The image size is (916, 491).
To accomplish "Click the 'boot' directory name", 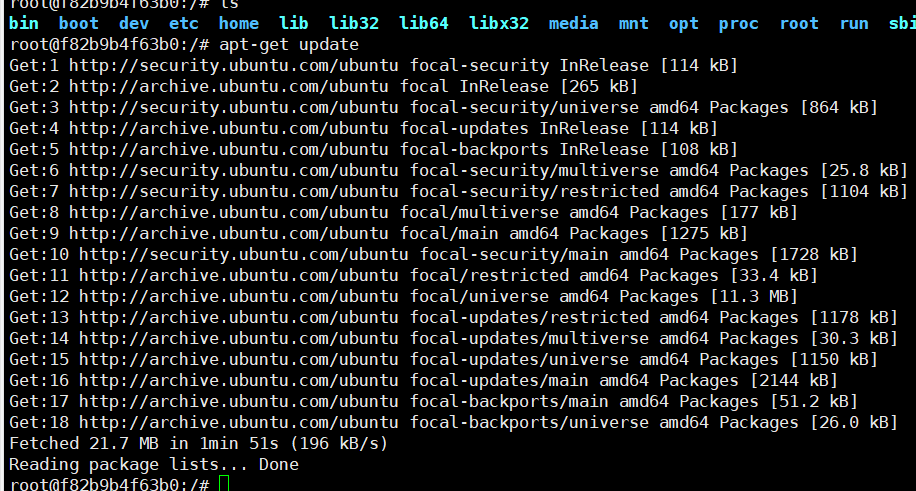I will pyautogui.click(x=79, y=23).
